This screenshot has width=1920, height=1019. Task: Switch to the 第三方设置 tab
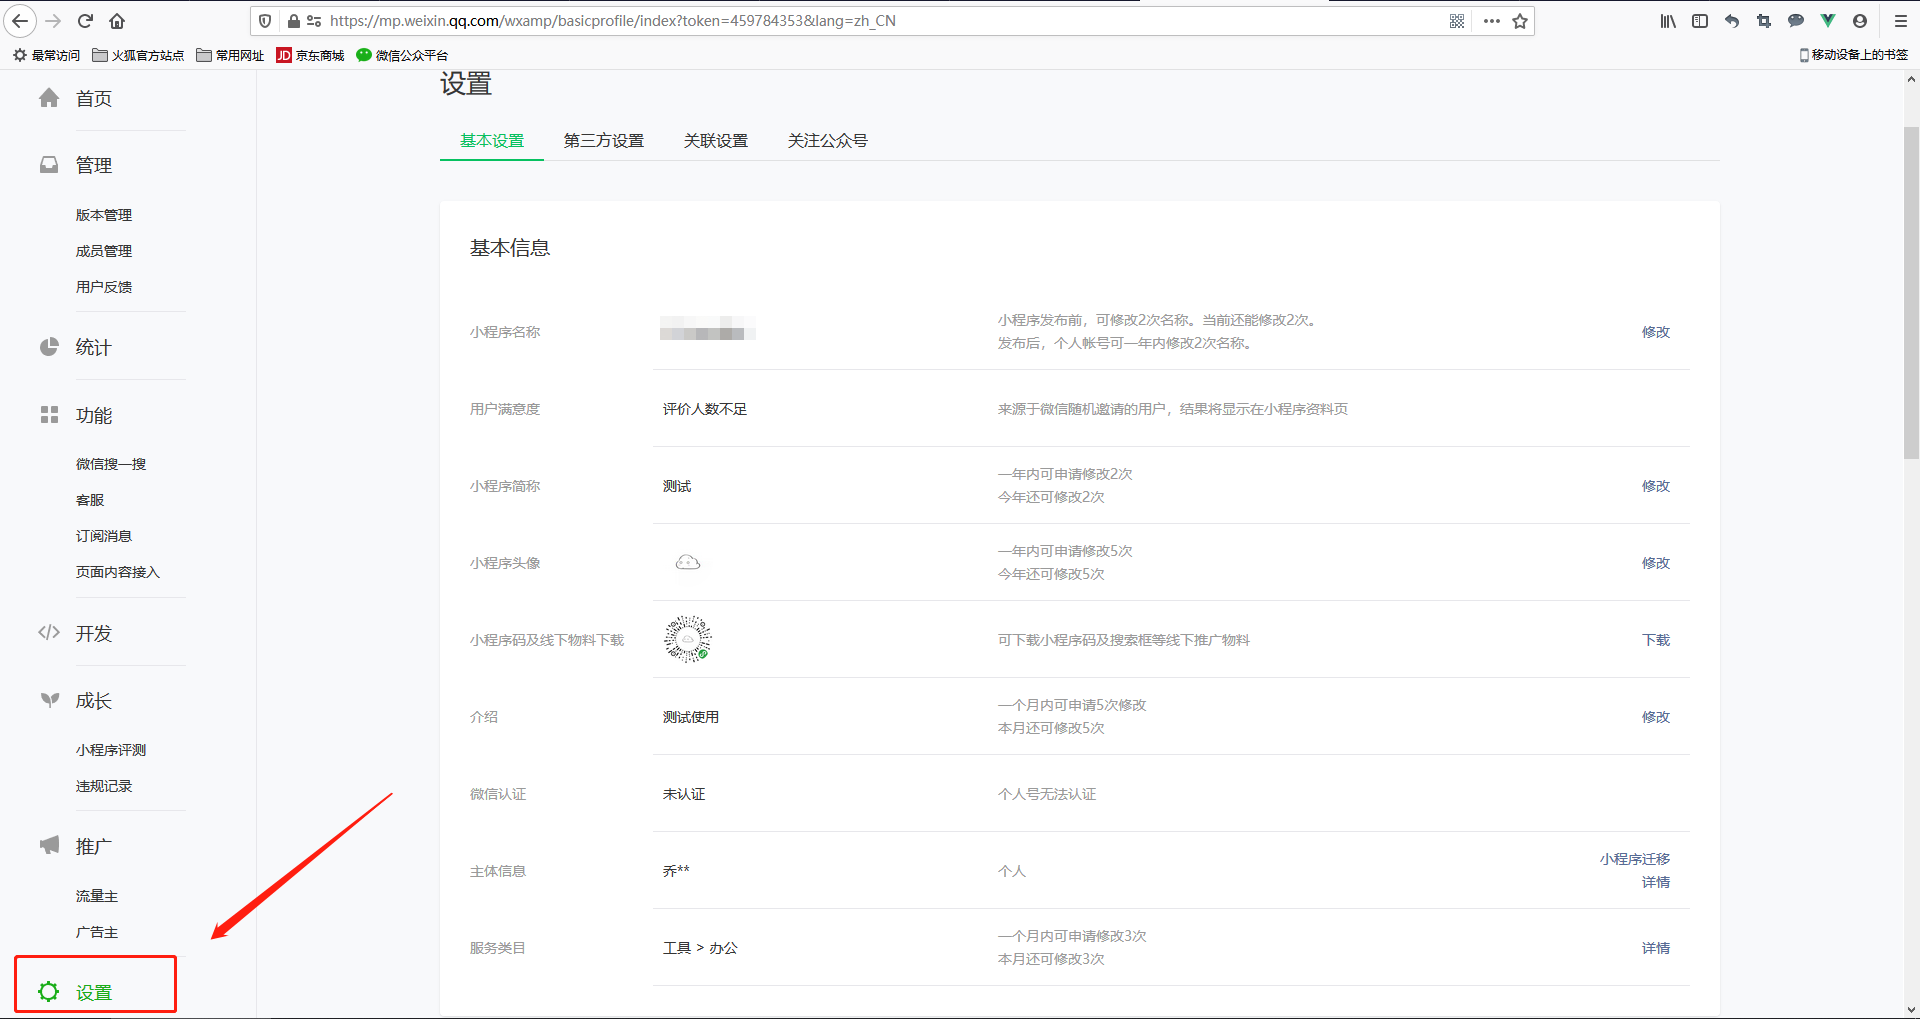(603, 141)
